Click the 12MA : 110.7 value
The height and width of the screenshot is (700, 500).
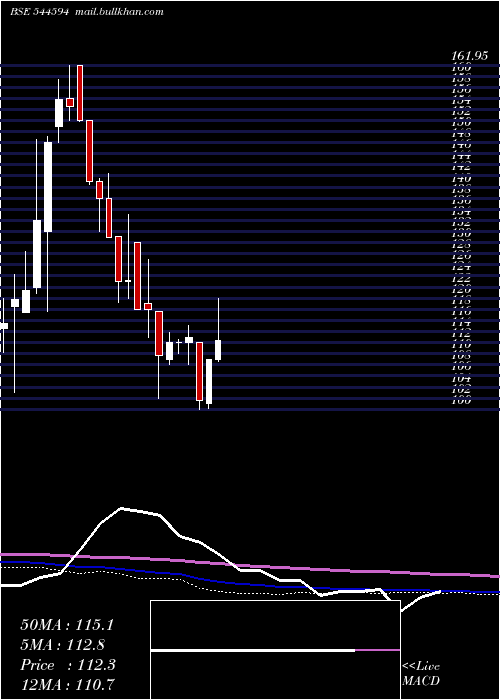coord(69,684)
